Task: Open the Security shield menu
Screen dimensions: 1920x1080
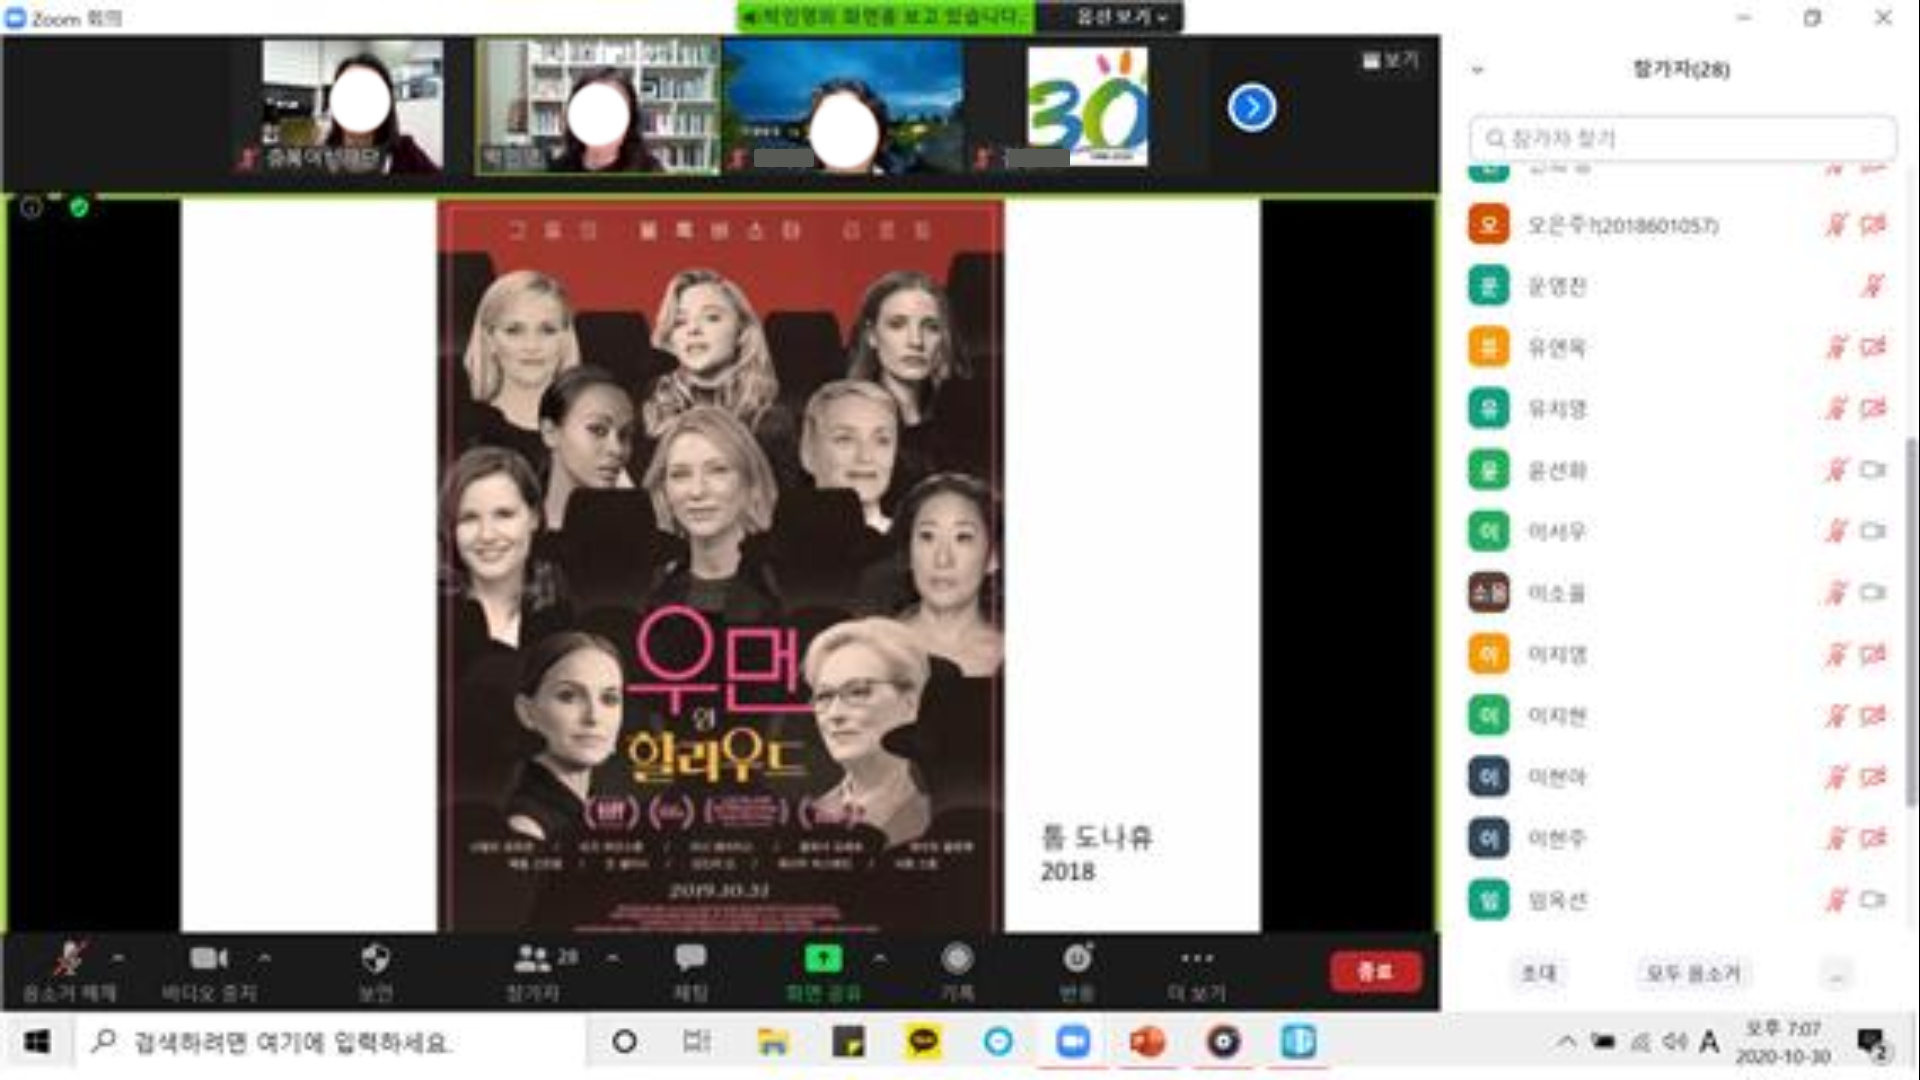Action: tap(375, 960)
